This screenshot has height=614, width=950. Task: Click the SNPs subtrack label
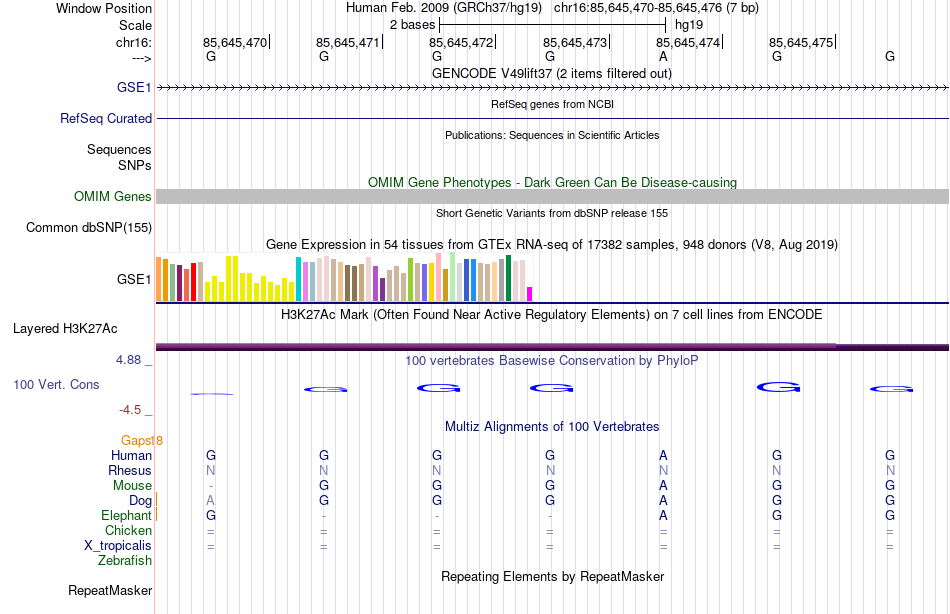coord(135,165)
